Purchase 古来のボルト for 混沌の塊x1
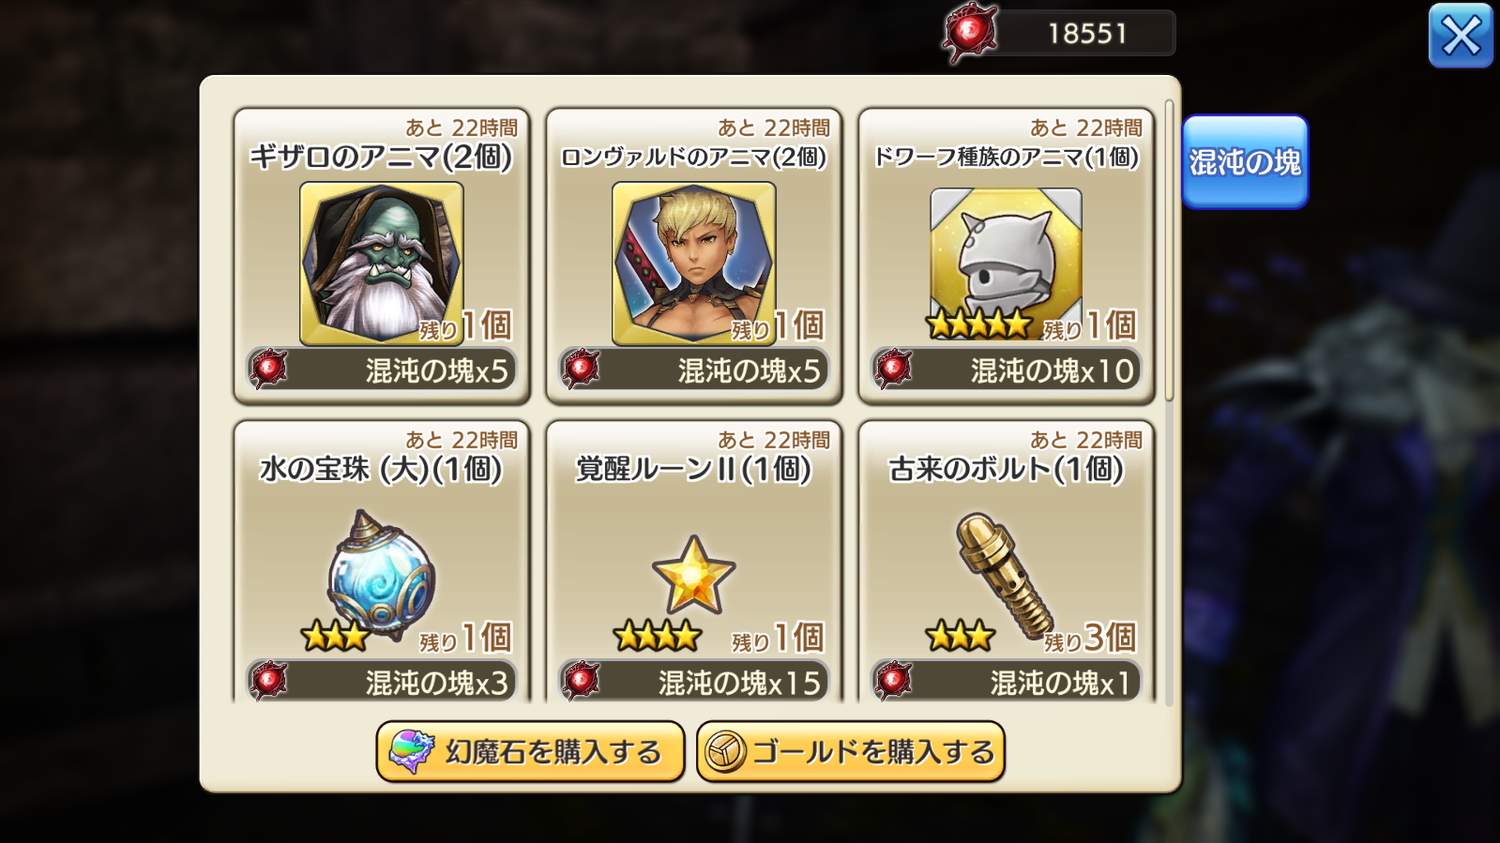The height and width of the screenshot is (843, 1500). 1005,681
